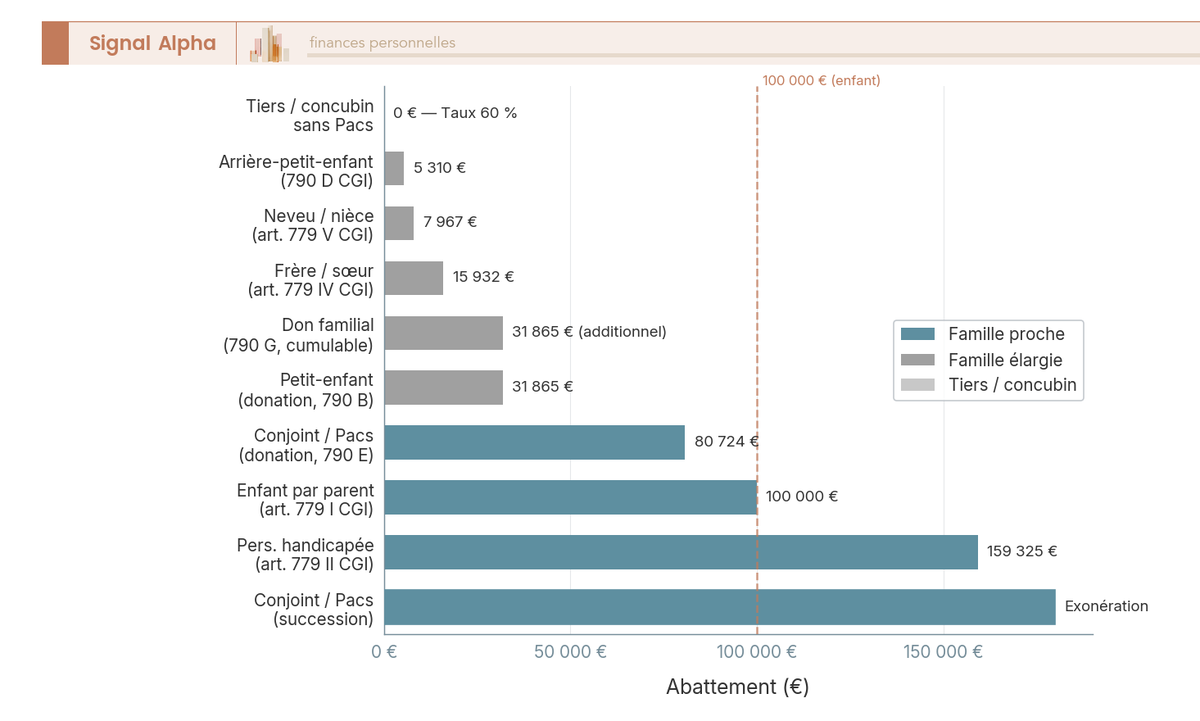Click the Conjoint / Pacs donation 790 E bar
1200x721 pixels.
535,442
